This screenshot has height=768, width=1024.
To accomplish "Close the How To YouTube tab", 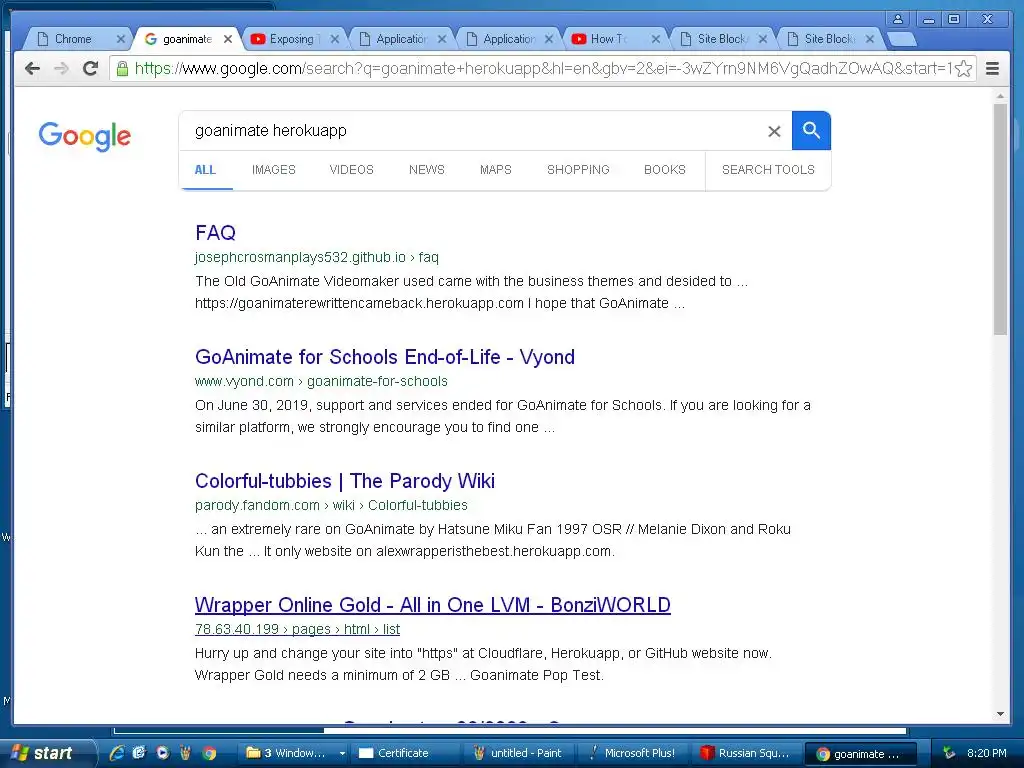I will 656,39.
